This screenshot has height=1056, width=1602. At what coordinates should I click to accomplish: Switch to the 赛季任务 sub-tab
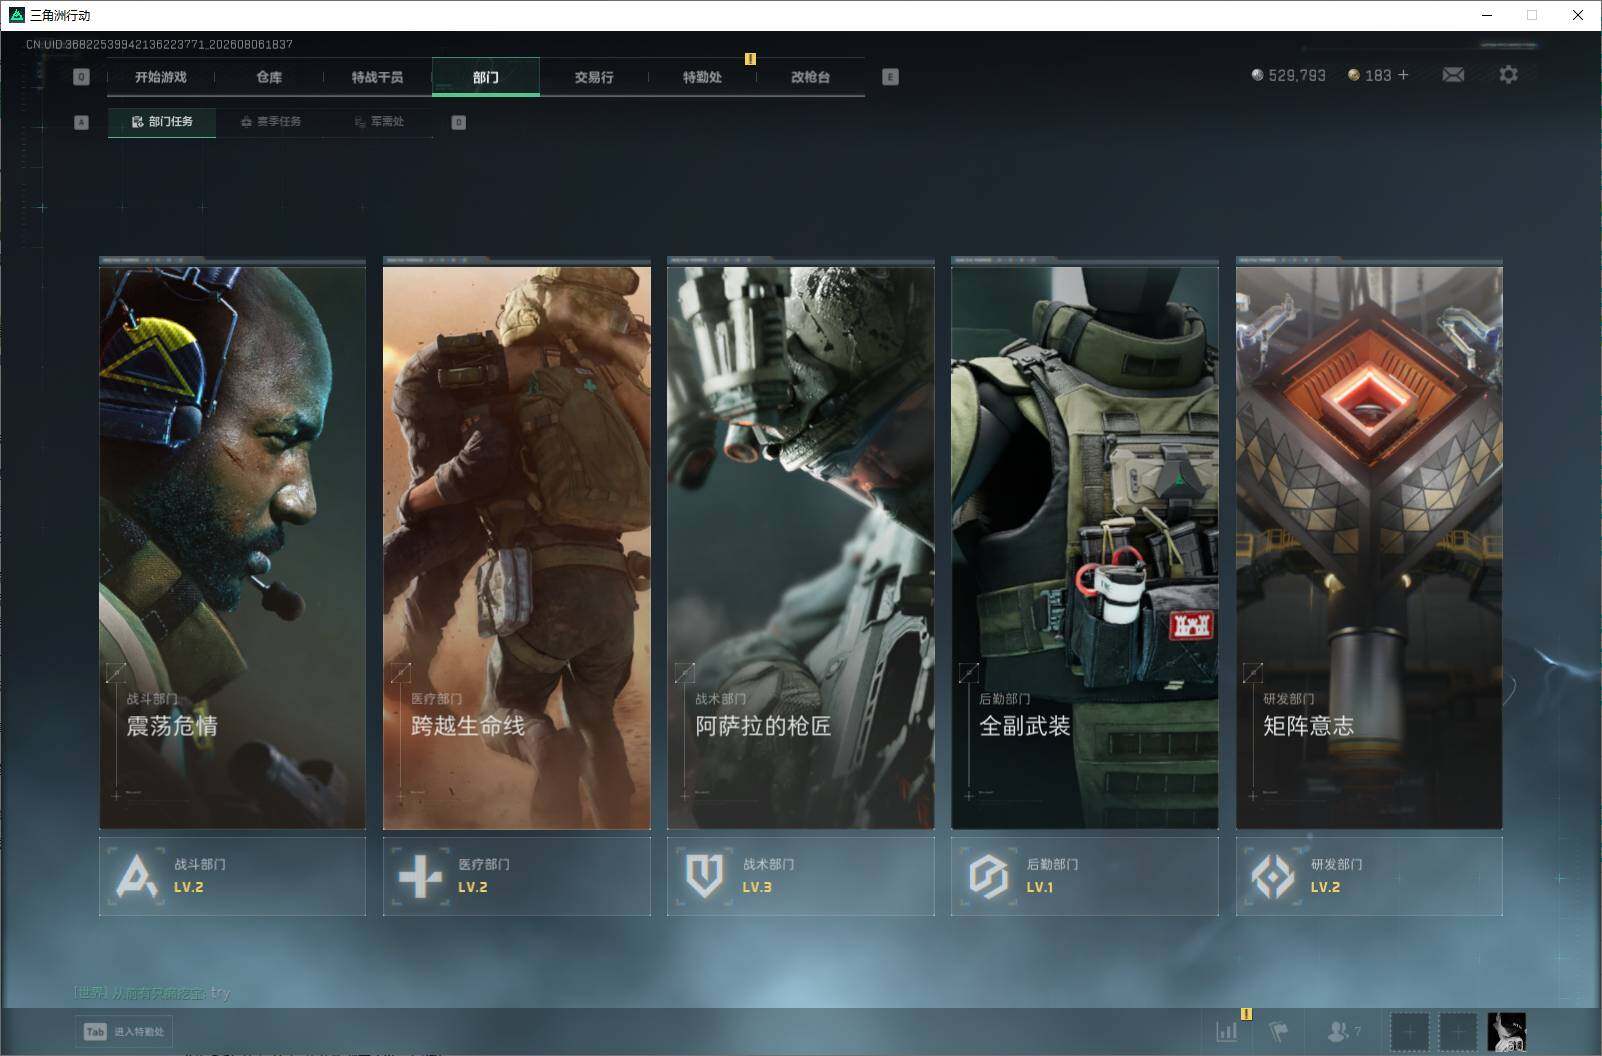tap(270, 122)
